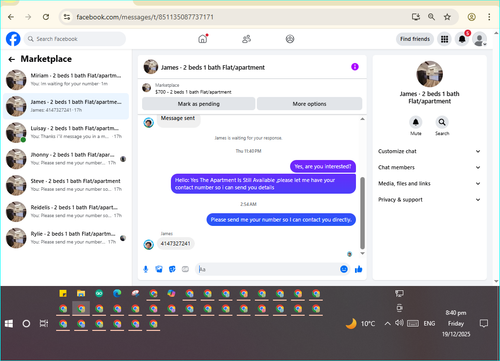Click the voice clip microphone icon
The height and width of the screenshot is (361, 500).
[x=146, y=269]
